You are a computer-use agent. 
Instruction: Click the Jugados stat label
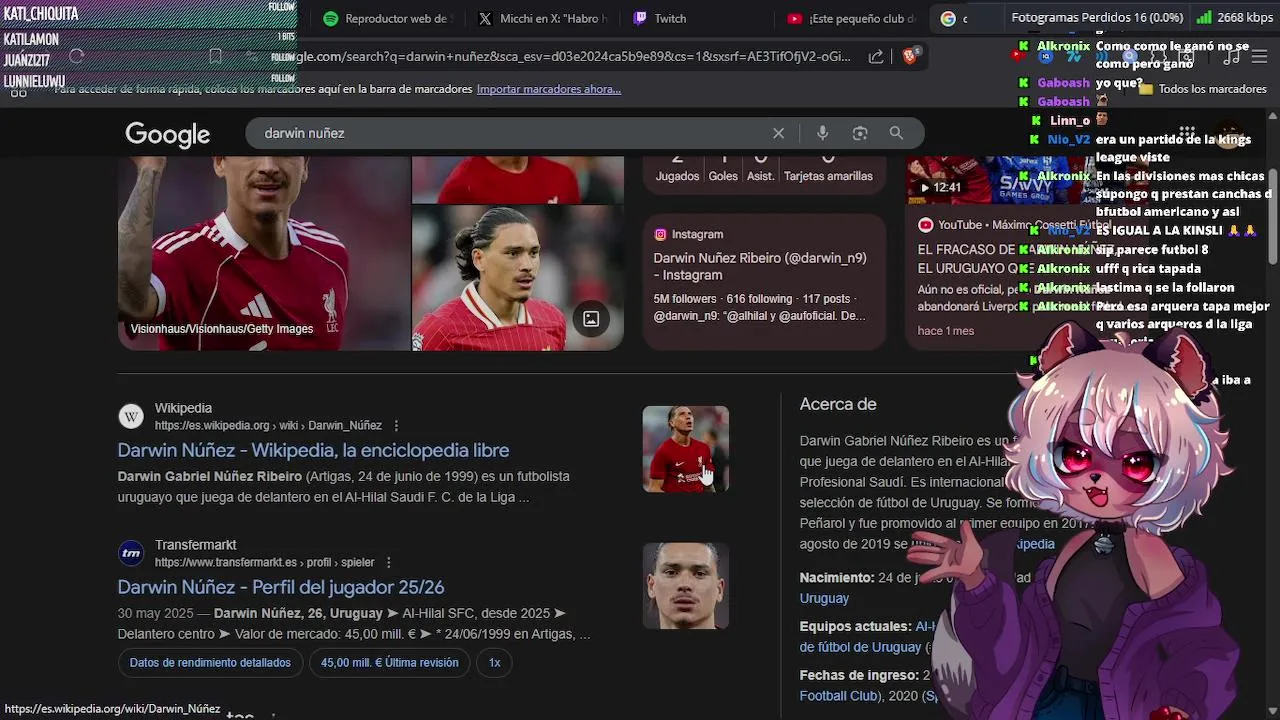pyautogui.click(x=677, y=176)
